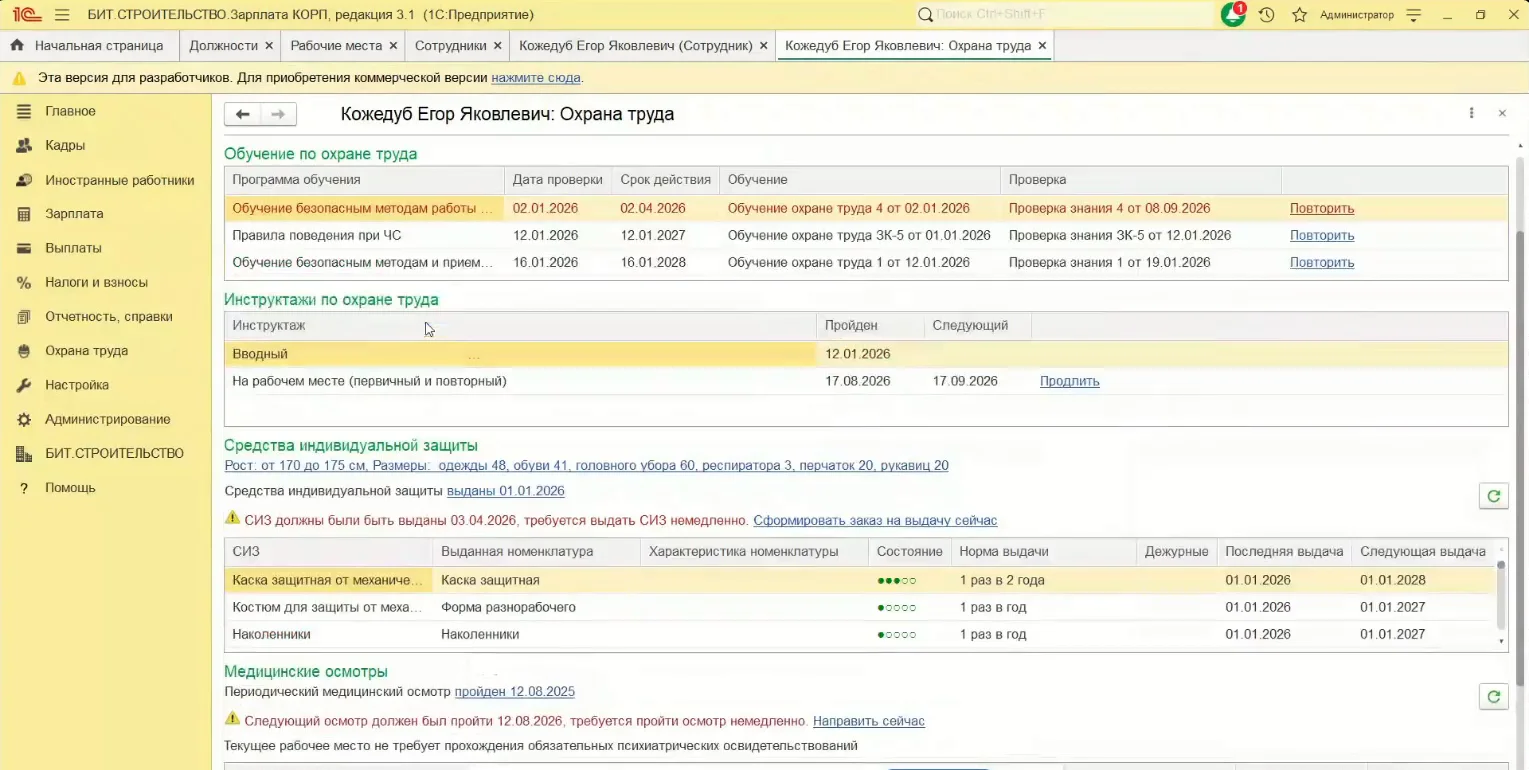Click the notifications bell icon
The width and height of the screenshot is (1529, 770).
click(x=1233, y=15)
